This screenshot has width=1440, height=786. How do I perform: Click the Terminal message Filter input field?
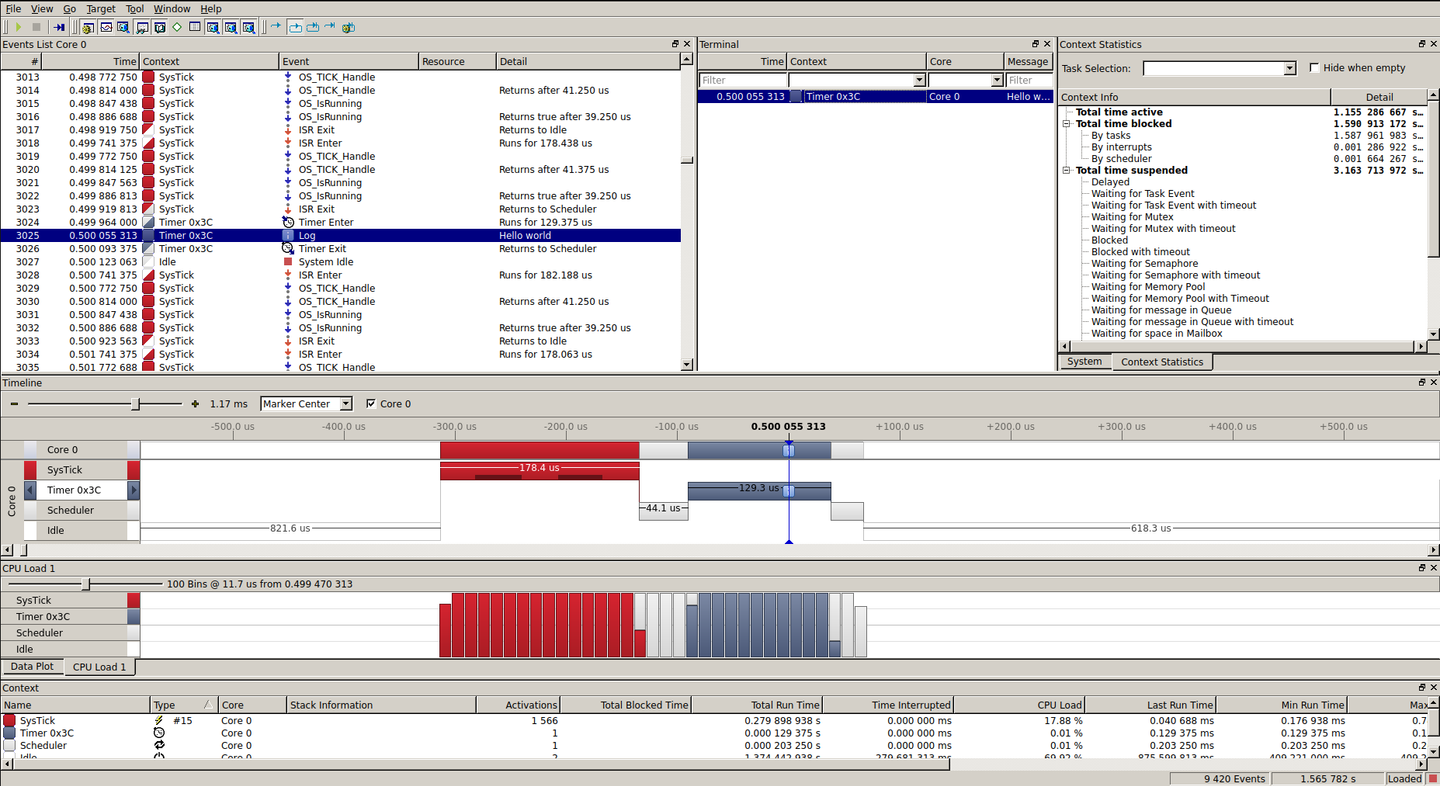tap(1029, 80)
